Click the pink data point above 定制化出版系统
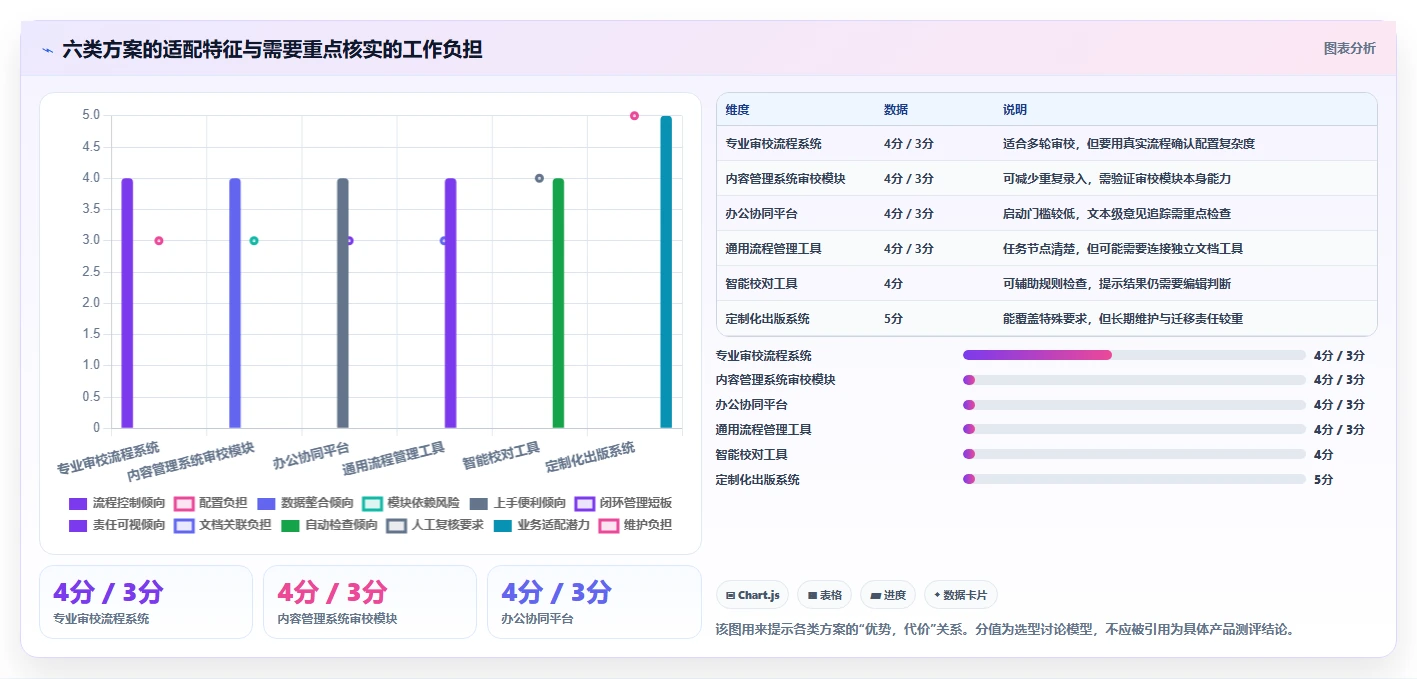 (634, 116)
